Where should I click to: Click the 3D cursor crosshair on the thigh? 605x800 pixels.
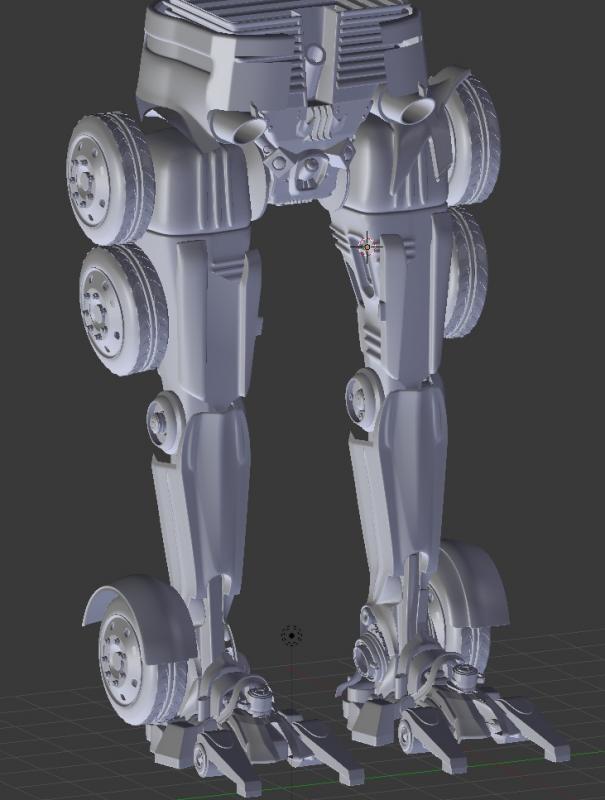click(x=367, y=247)
